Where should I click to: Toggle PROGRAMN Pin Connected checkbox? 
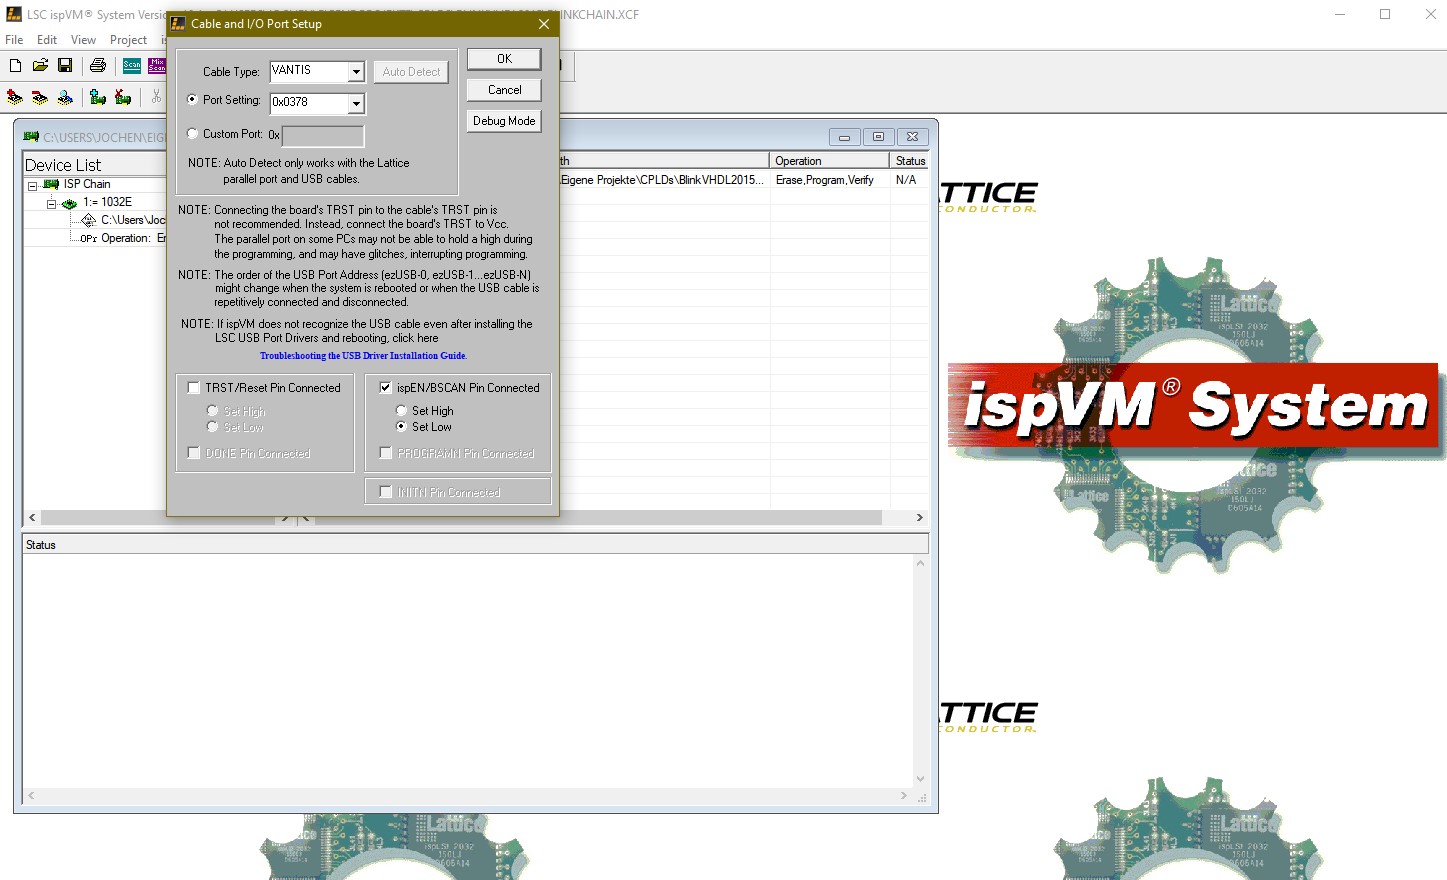point(385,453)
